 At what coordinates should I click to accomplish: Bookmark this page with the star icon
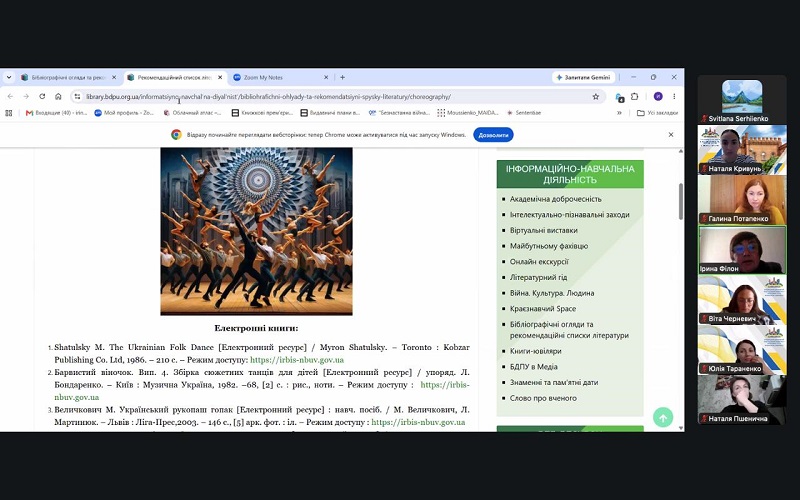[x=595, y=96]
